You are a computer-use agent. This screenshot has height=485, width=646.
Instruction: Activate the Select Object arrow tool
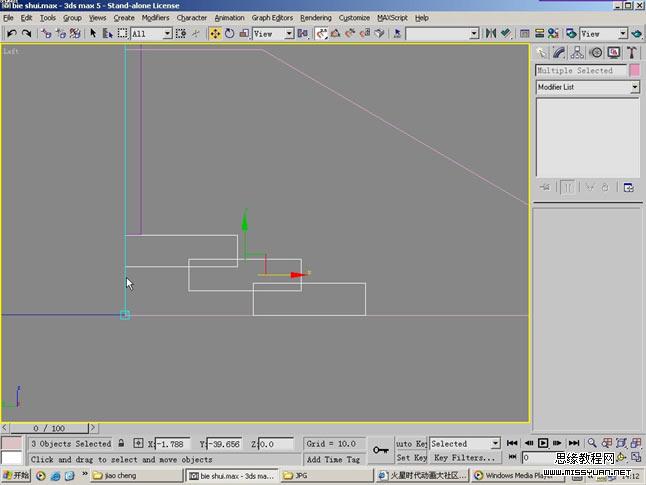click(93, 33)
